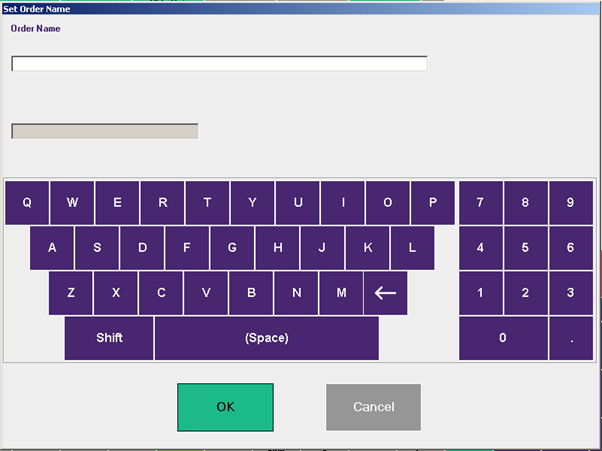Tap the F key

187,248
